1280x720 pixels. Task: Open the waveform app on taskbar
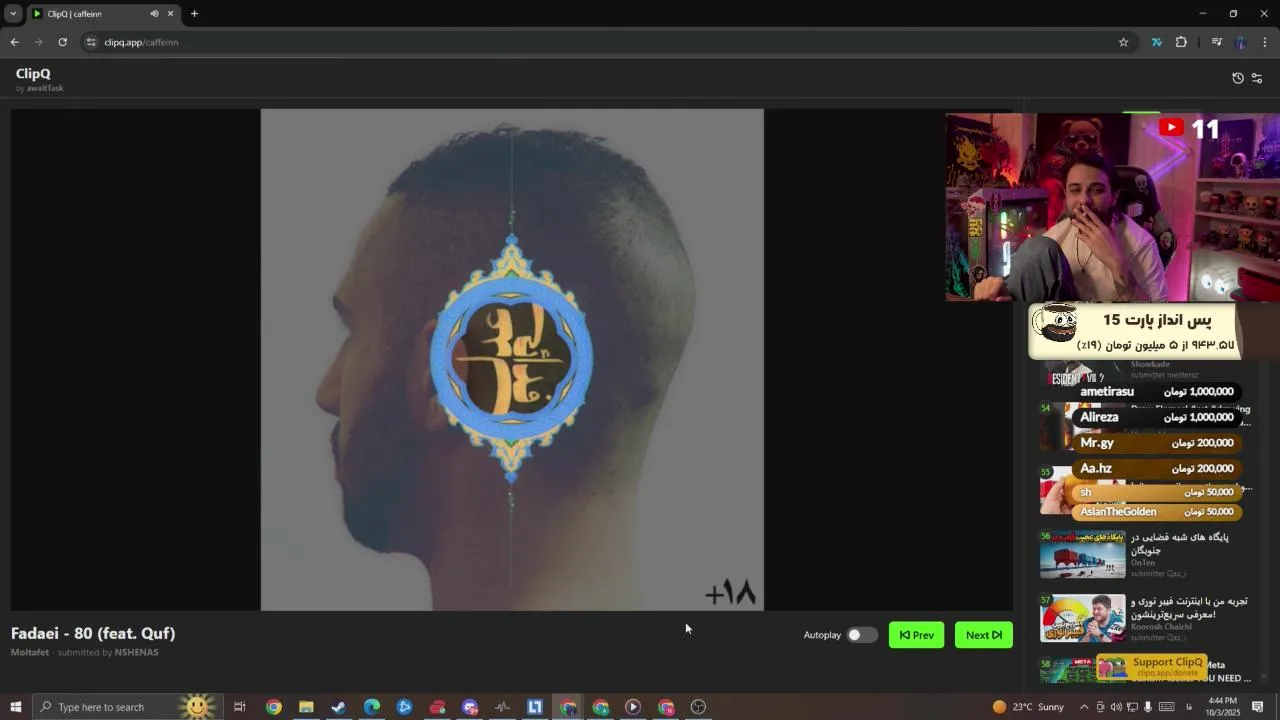(x=503, y=707)
